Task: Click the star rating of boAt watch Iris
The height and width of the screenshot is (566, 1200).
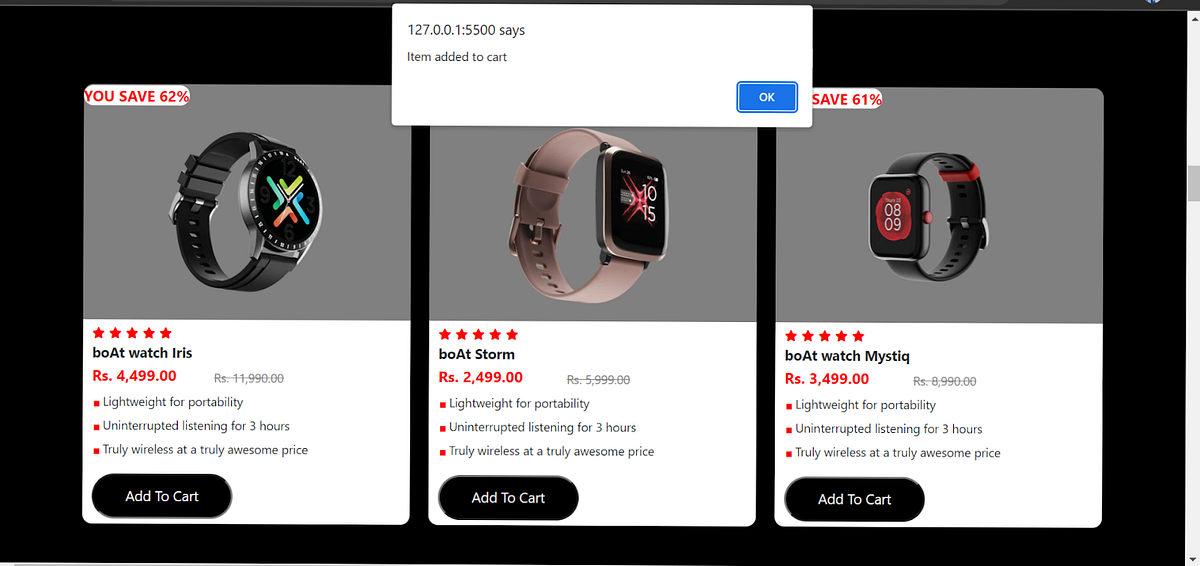Action: tap(132, 333)
